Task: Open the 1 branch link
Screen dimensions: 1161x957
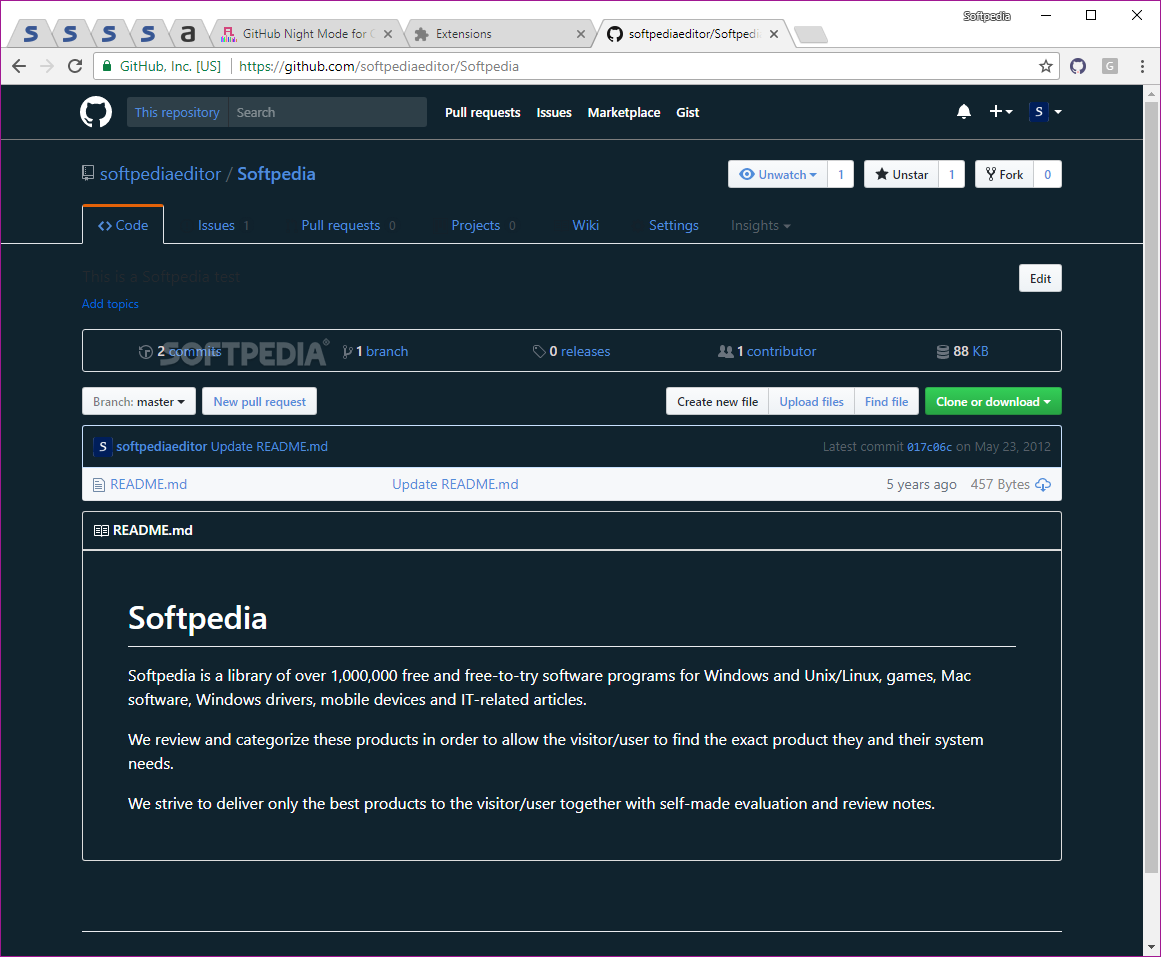Action: [x=375, y=351]
